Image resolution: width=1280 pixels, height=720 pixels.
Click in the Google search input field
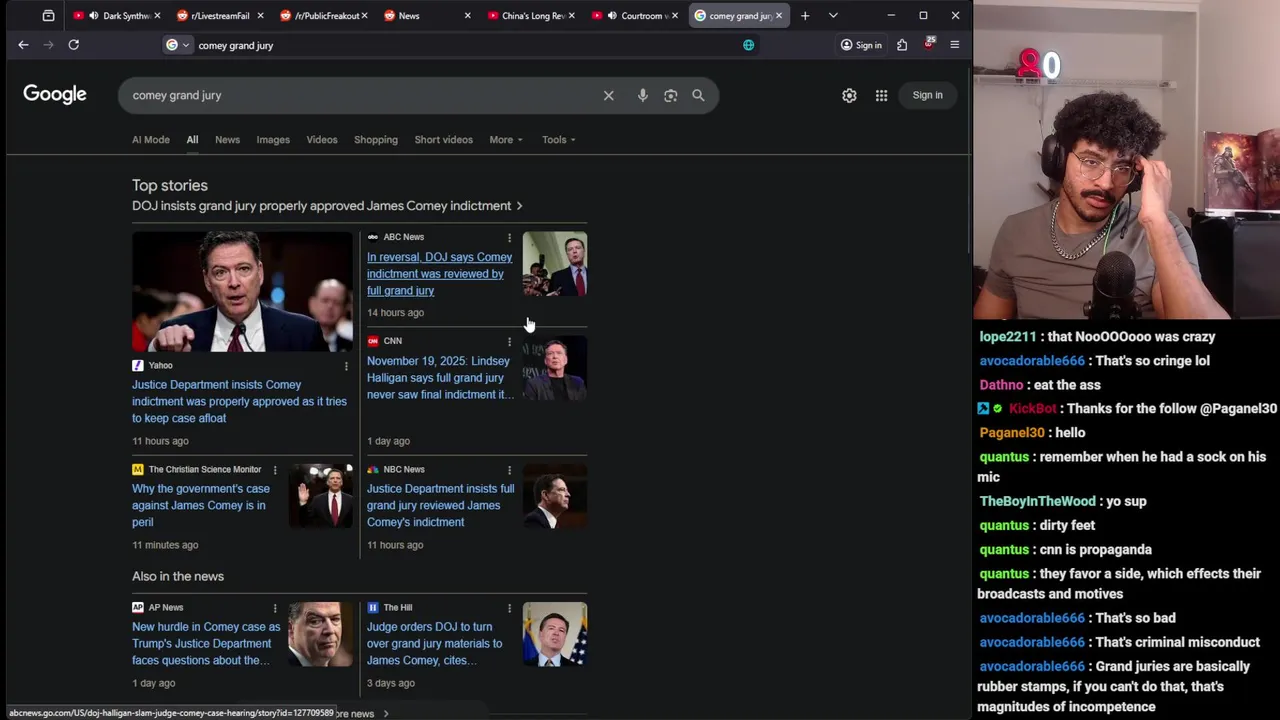(x=360, y=95)
